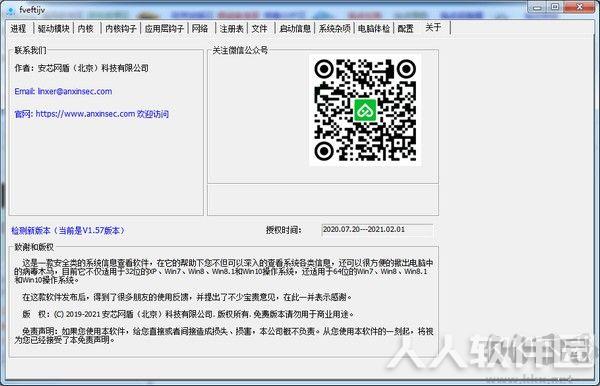Screen dimensions: 600x386
Task: Select the 内核 tab
Action: coord(86,29)
